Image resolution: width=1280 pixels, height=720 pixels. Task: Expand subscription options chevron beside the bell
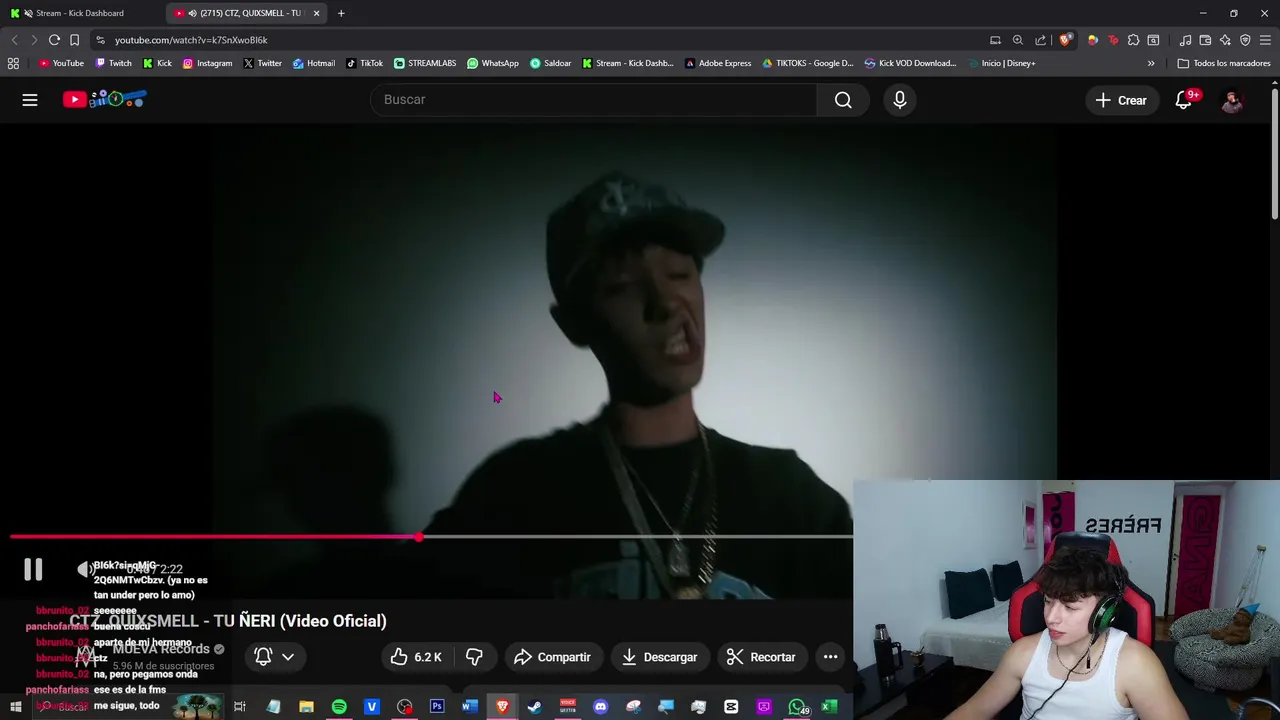pos(288,657)
